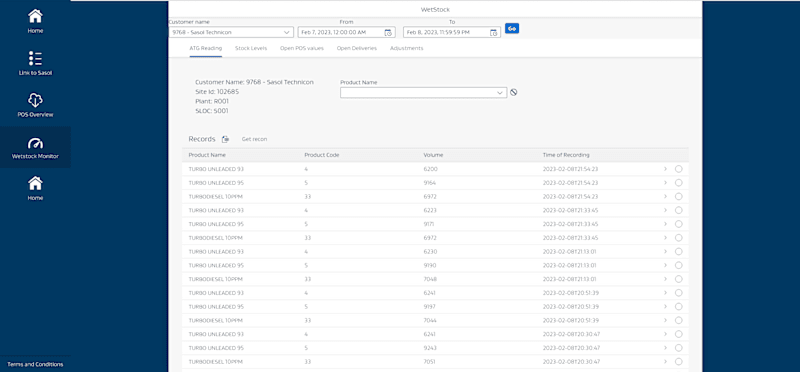Select radio for Unleaded 95 volume 9171

click(x=679, y=224)
